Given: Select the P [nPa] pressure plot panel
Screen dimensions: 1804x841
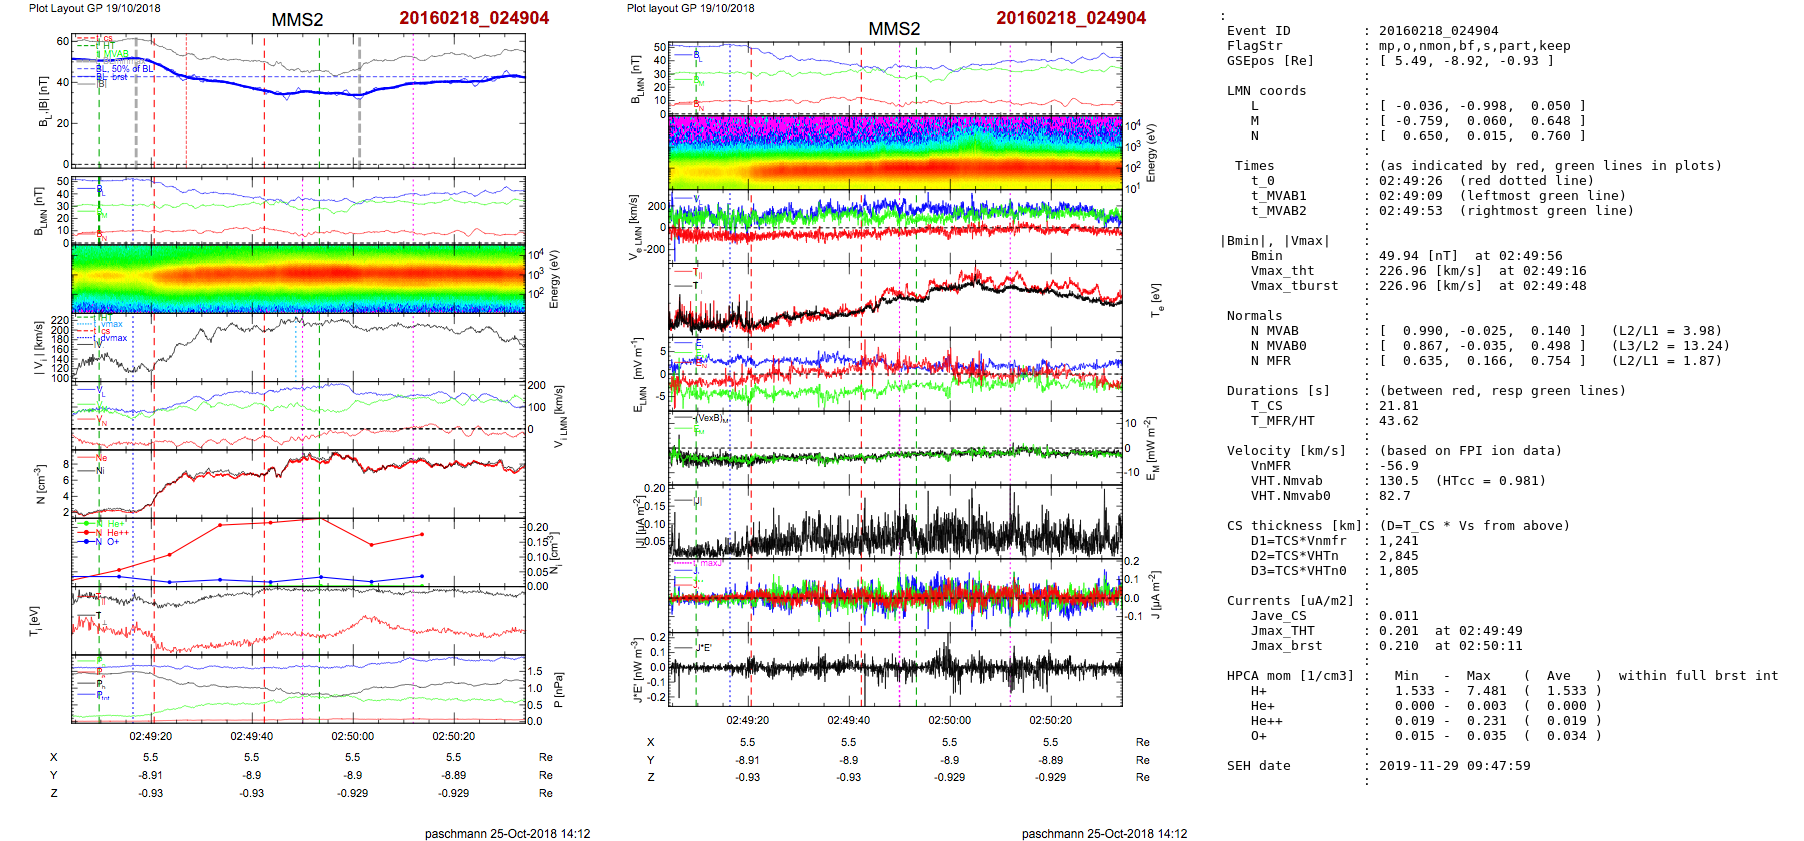Looking at the screenshot, I should point(298,688).
